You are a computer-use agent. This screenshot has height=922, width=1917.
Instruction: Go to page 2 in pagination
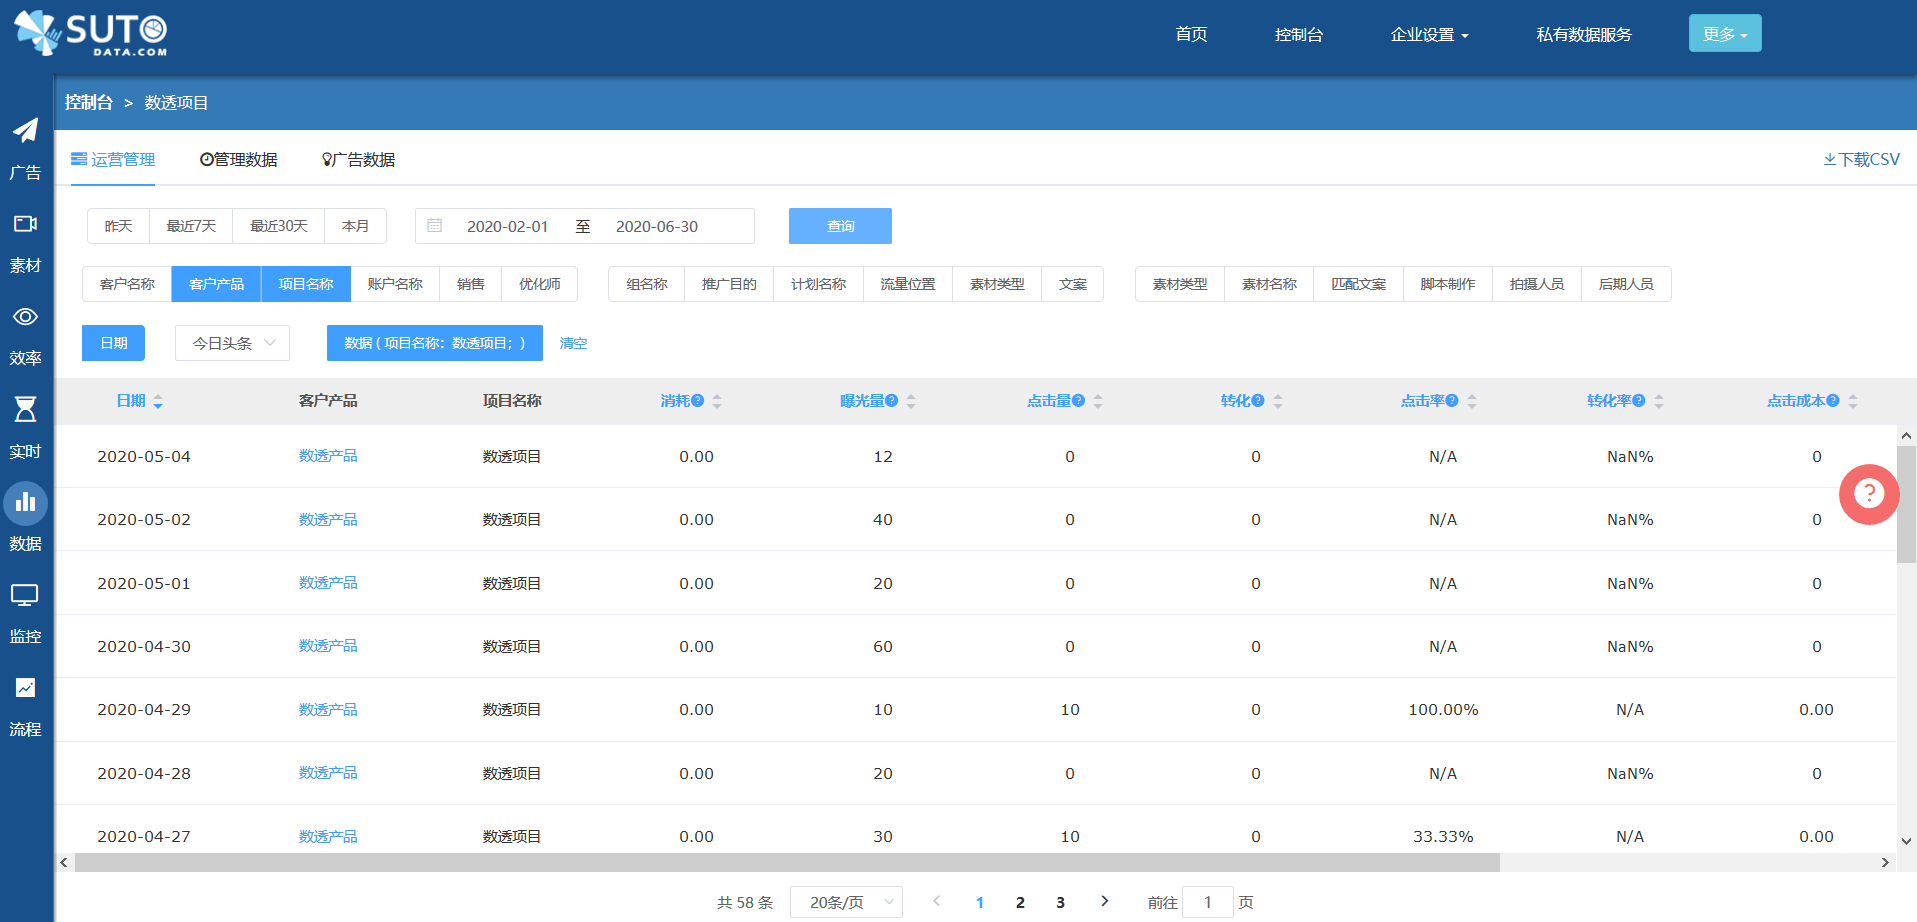(x=1020, y=902)
